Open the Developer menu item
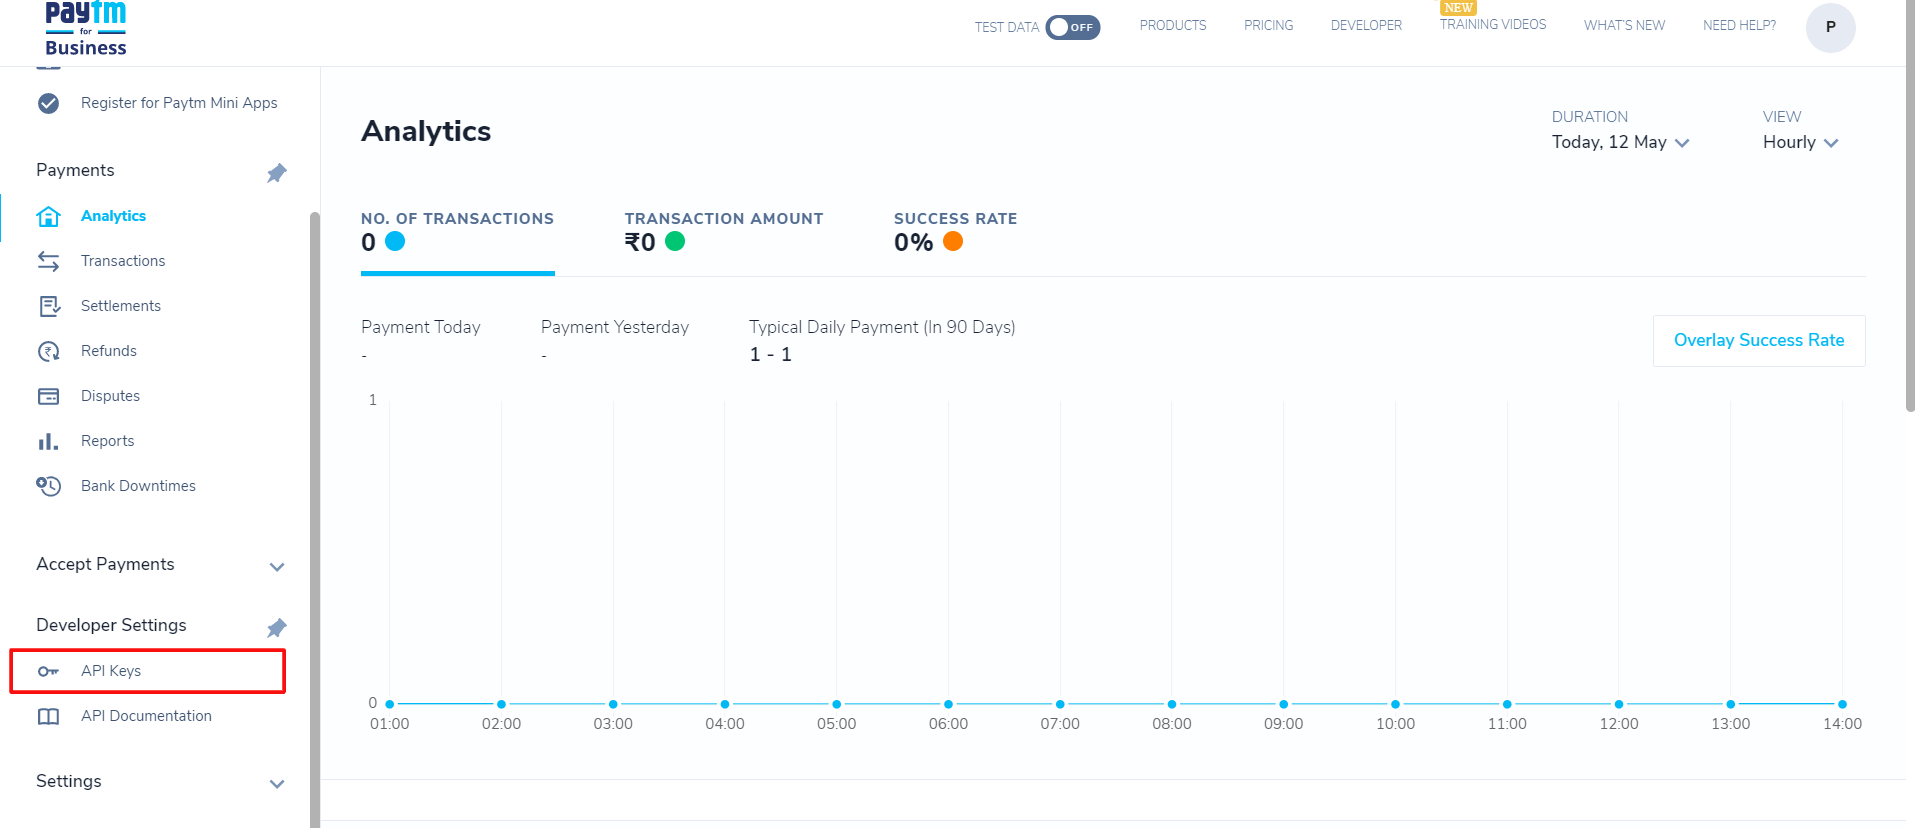The height and width of the screenshot is (828, 1915). (1366, 25)
